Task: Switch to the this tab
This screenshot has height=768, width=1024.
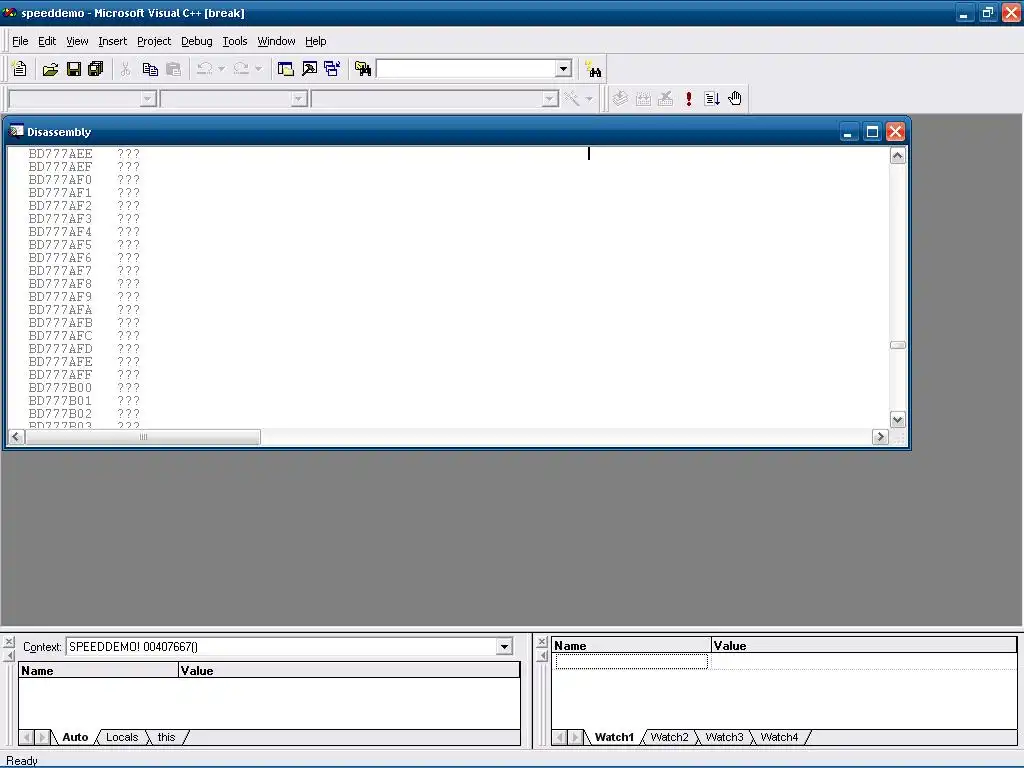Action: point(167,737)
